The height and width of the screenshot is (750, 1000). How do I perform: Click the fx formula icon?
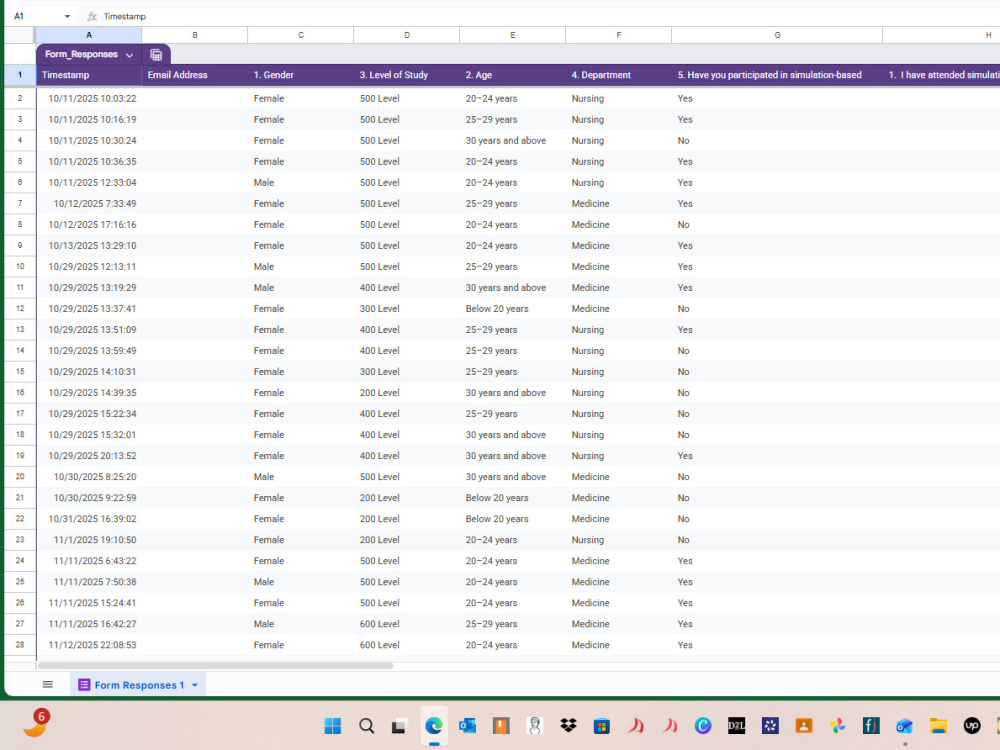[x=92, y=17]
